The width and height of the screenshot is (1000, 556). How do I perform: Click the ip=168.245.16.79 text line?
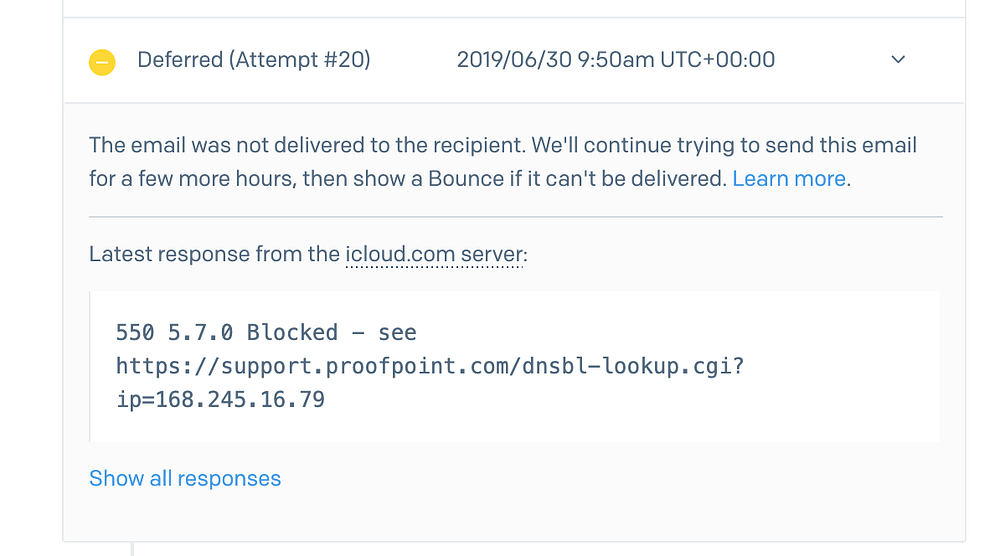pyautogui.click(x=220, y=400)
